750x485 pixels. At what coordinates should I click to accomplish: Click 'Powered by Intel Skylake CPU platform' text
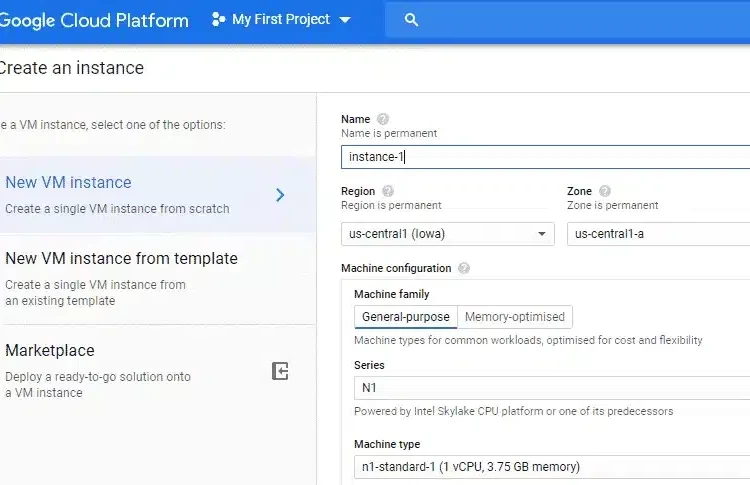tap(513, 411)
